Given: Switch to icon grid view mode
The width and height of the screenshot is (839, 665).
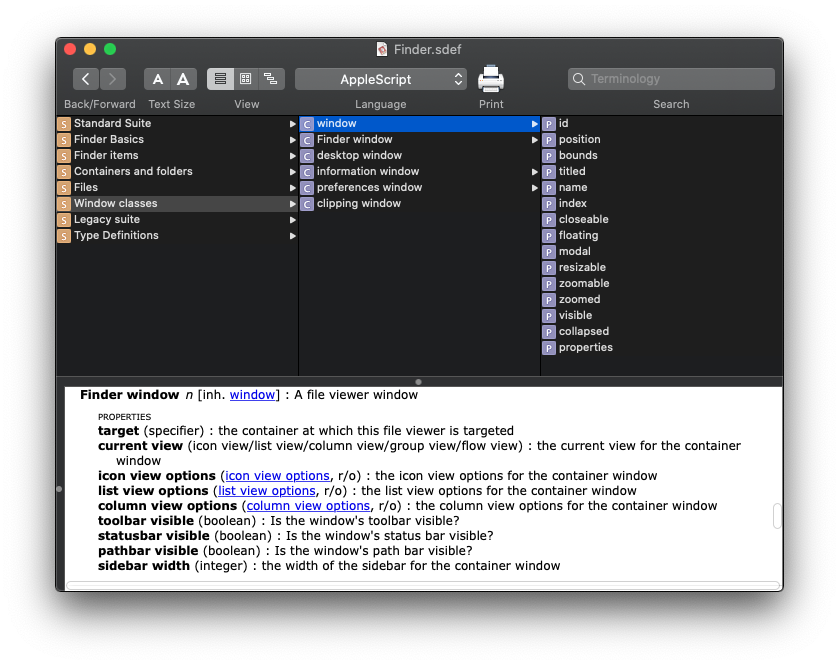Looking at the screenshot, I should coord(245,79).
